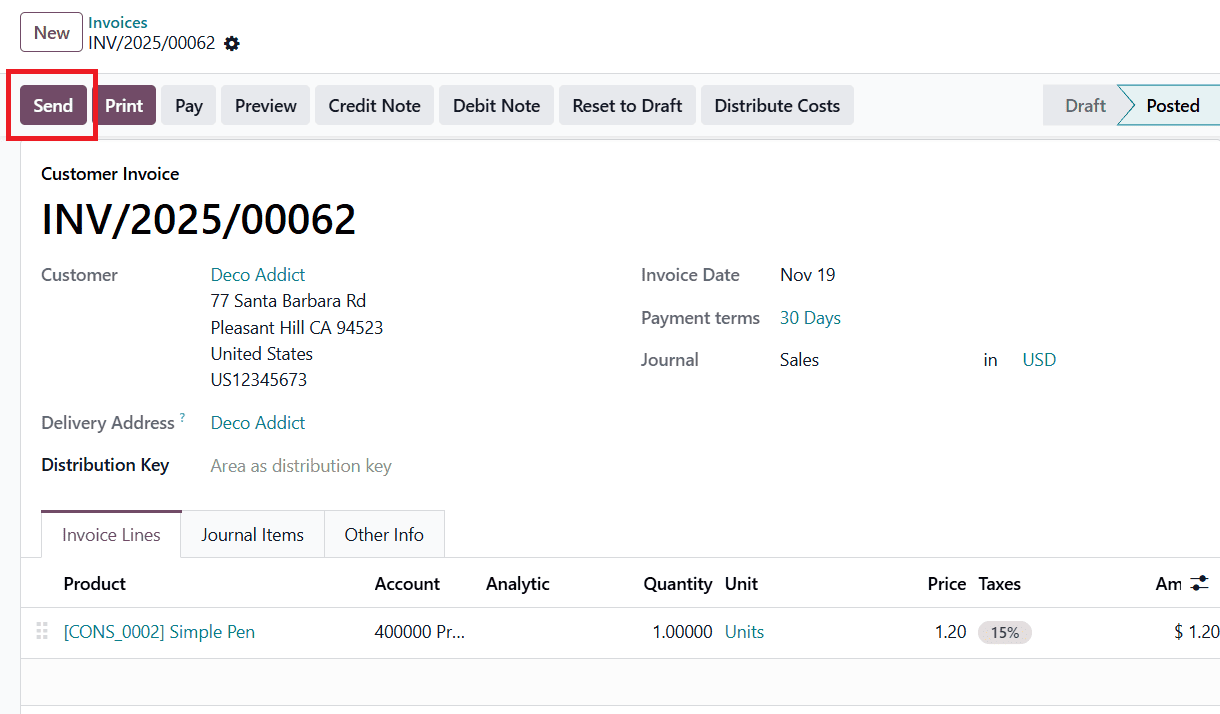Reset the invoice to Draft

tap(627, 105)
